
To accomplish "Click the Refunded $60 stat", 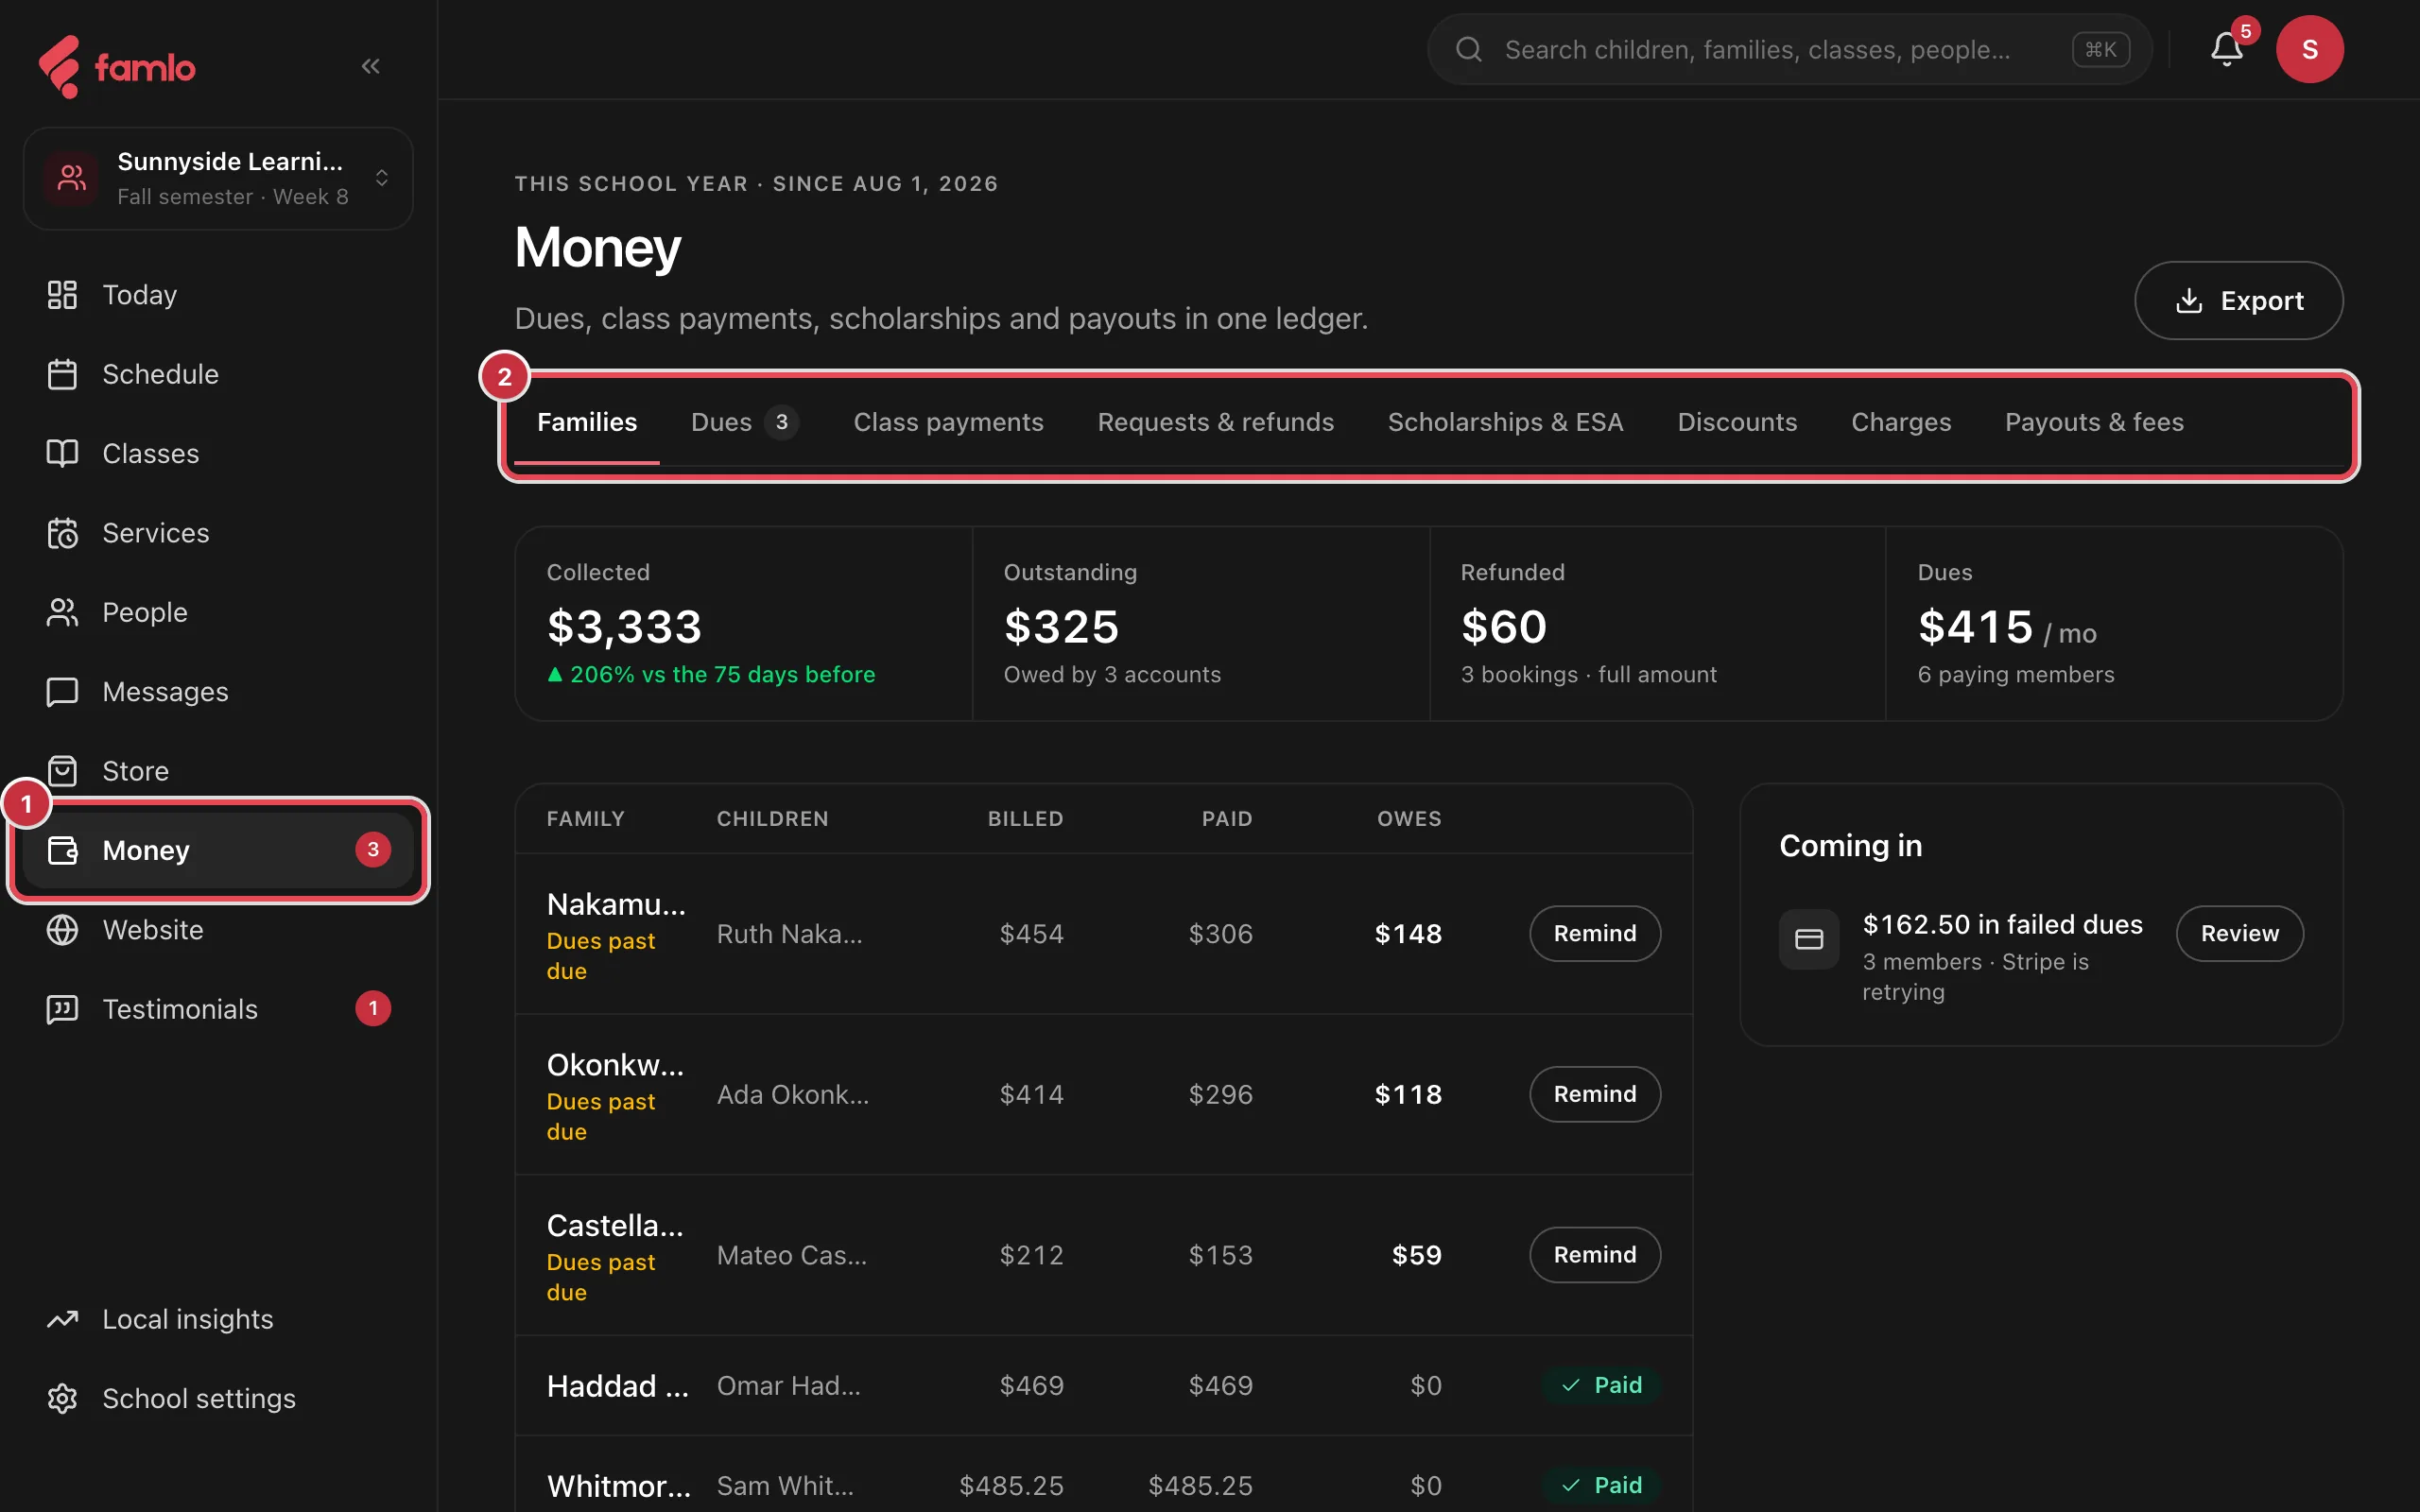I will [1657, 624].
